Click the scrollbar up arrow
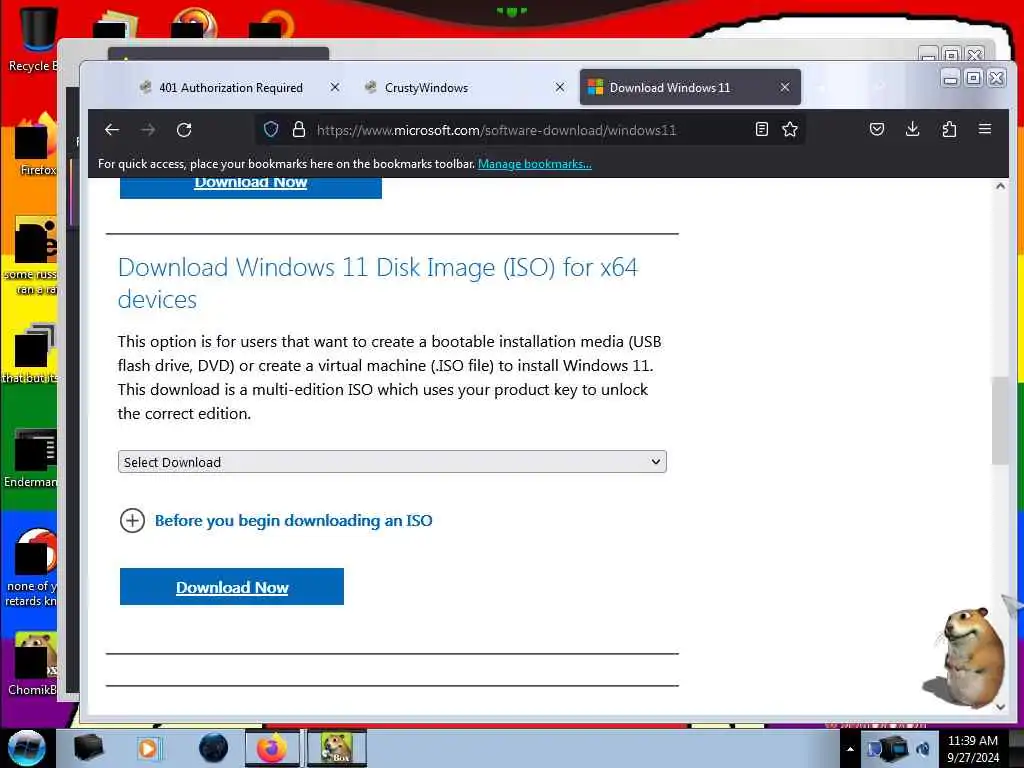 [x=1000, y=186]
